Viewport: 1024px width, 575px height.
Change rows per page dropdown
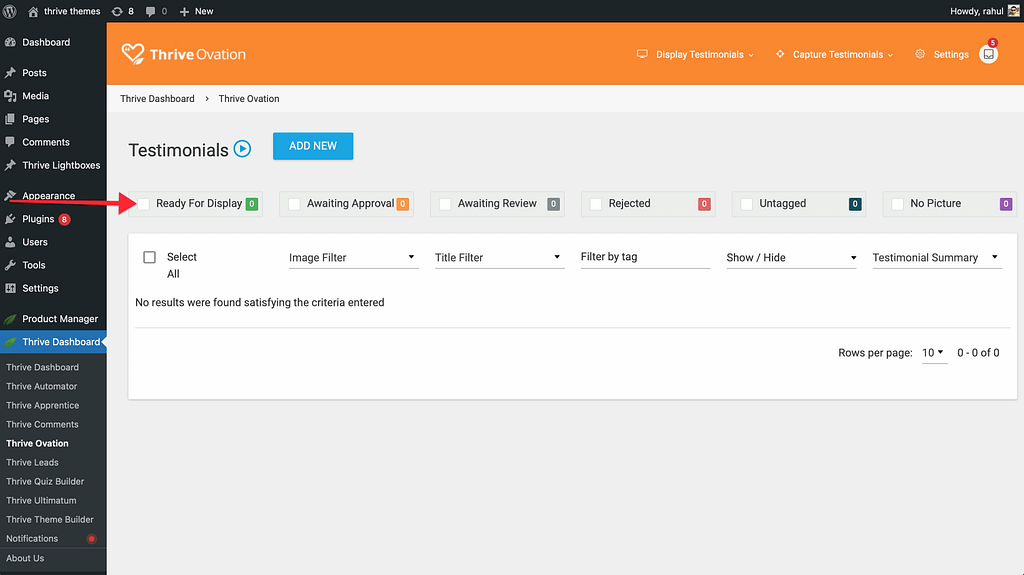tap(933, 353)
